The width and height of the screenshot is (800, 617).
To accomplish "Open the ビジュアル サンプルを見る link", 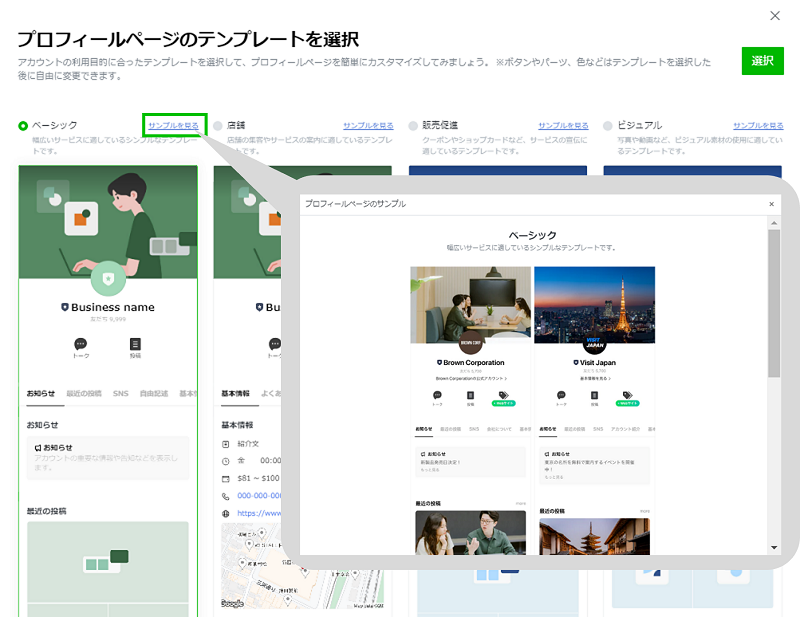I will pos(758,126).
